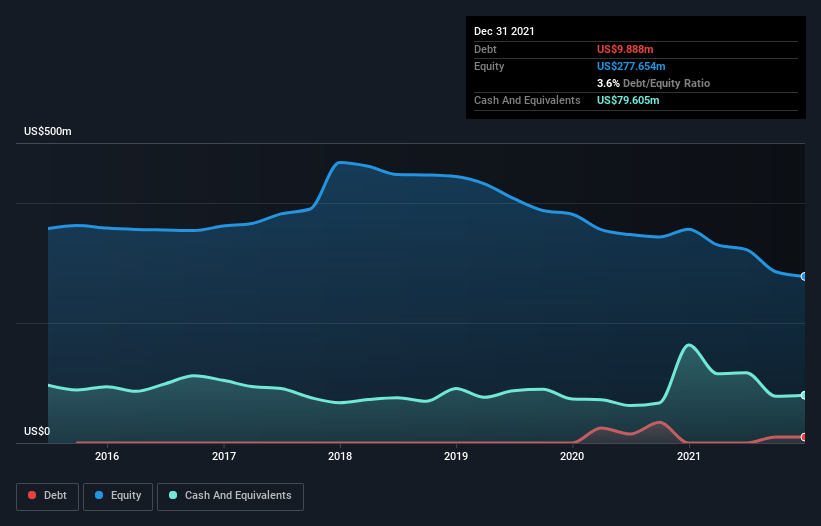Click the teal Cash legend dot
821x526 pixels.
174,496
